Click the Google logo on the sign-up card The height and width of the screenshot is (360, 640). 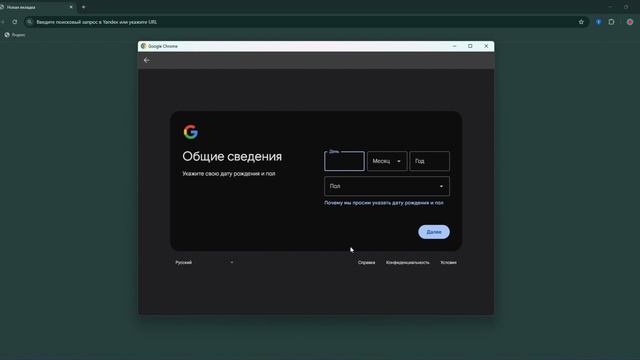click(x=191, y=132)
